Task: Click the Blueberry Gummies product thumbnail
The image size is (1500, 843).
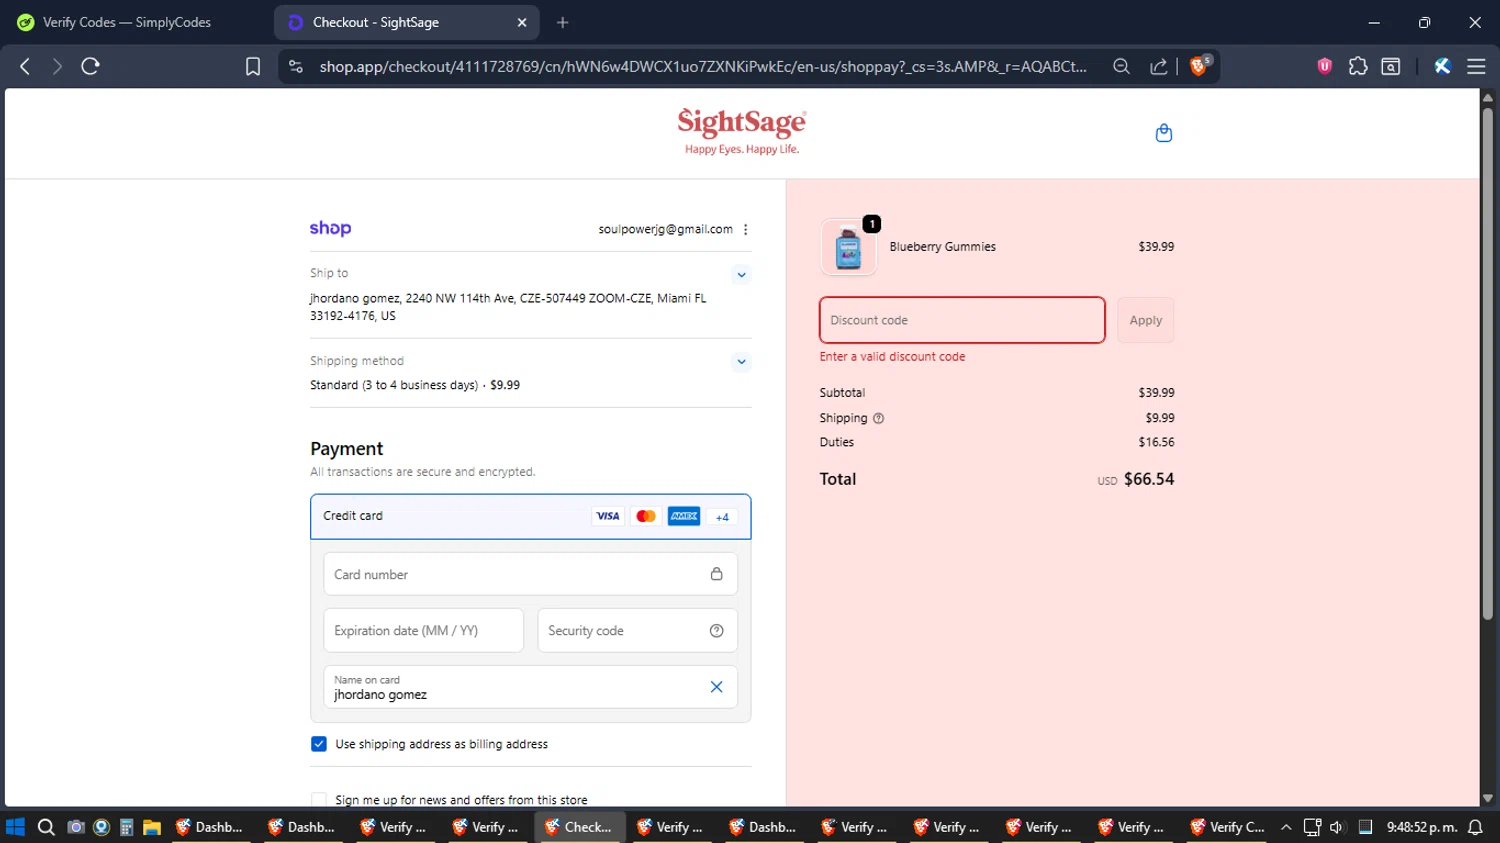Action: 848,247
